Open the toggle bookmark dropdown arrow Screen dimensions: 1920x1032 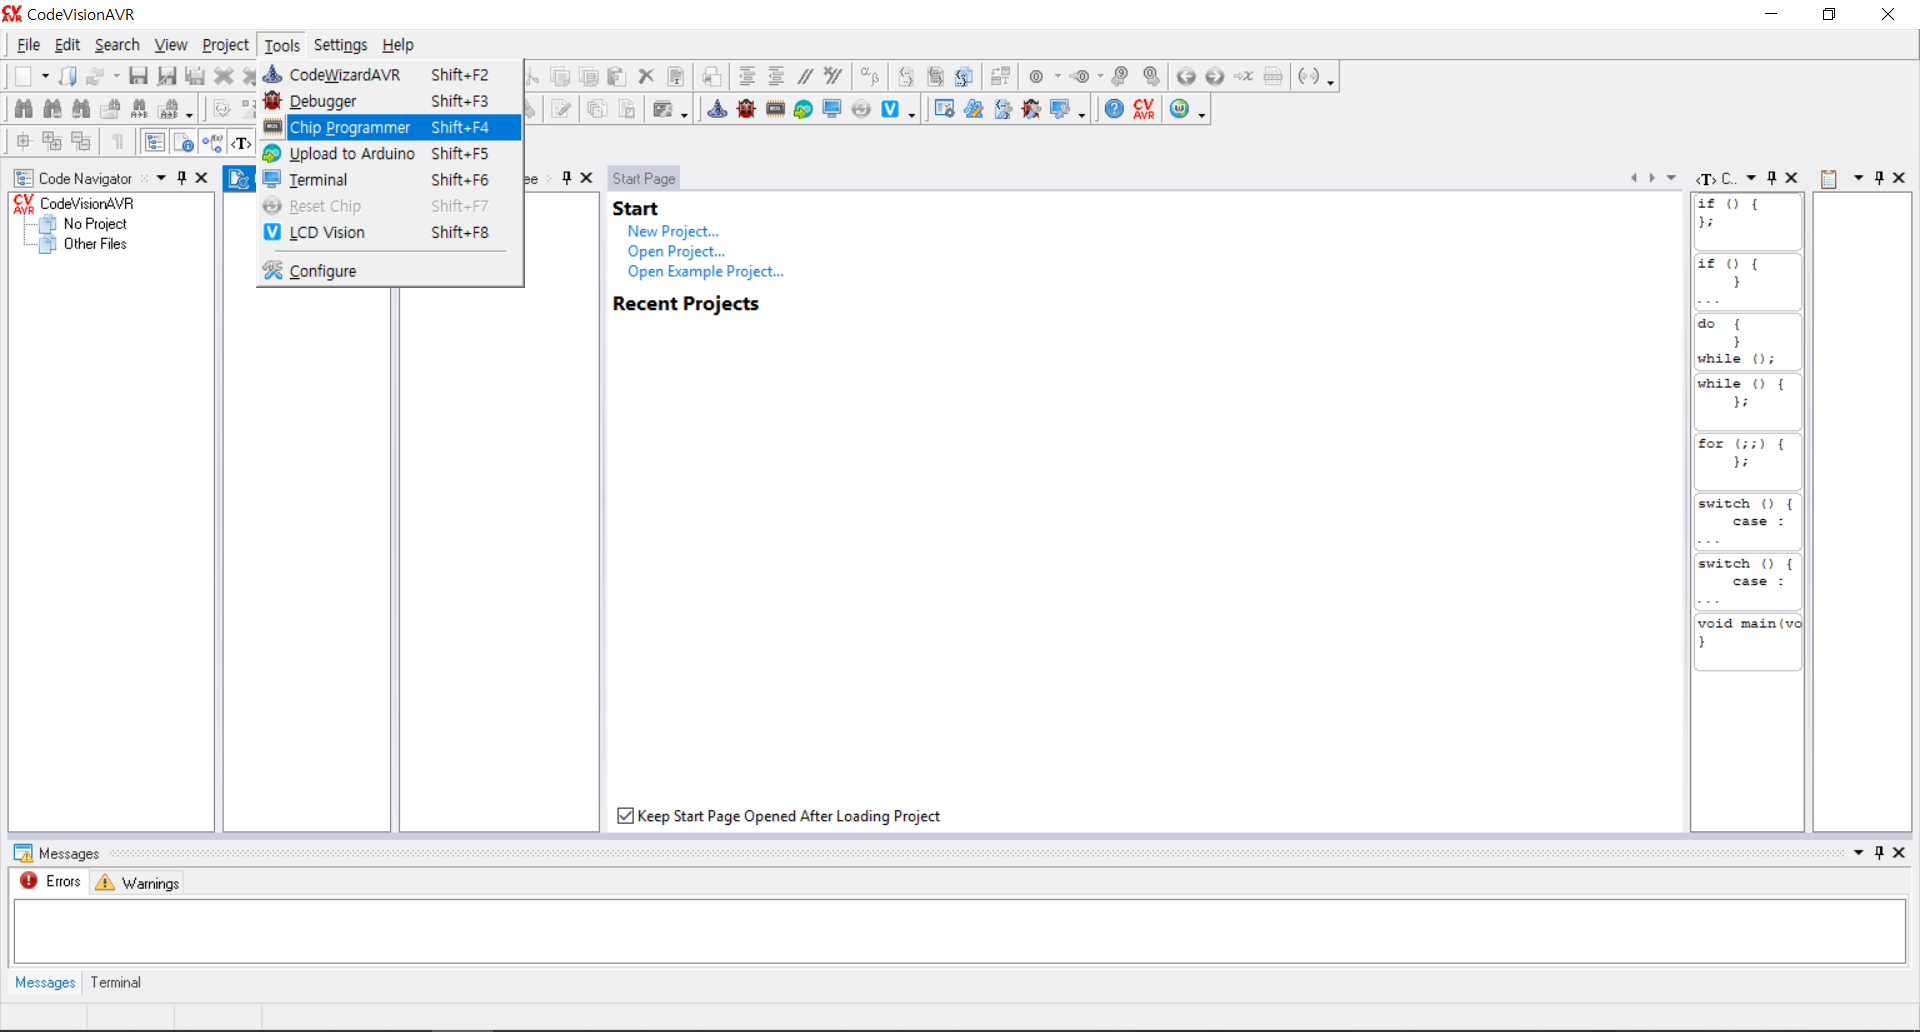(1058, 76)
